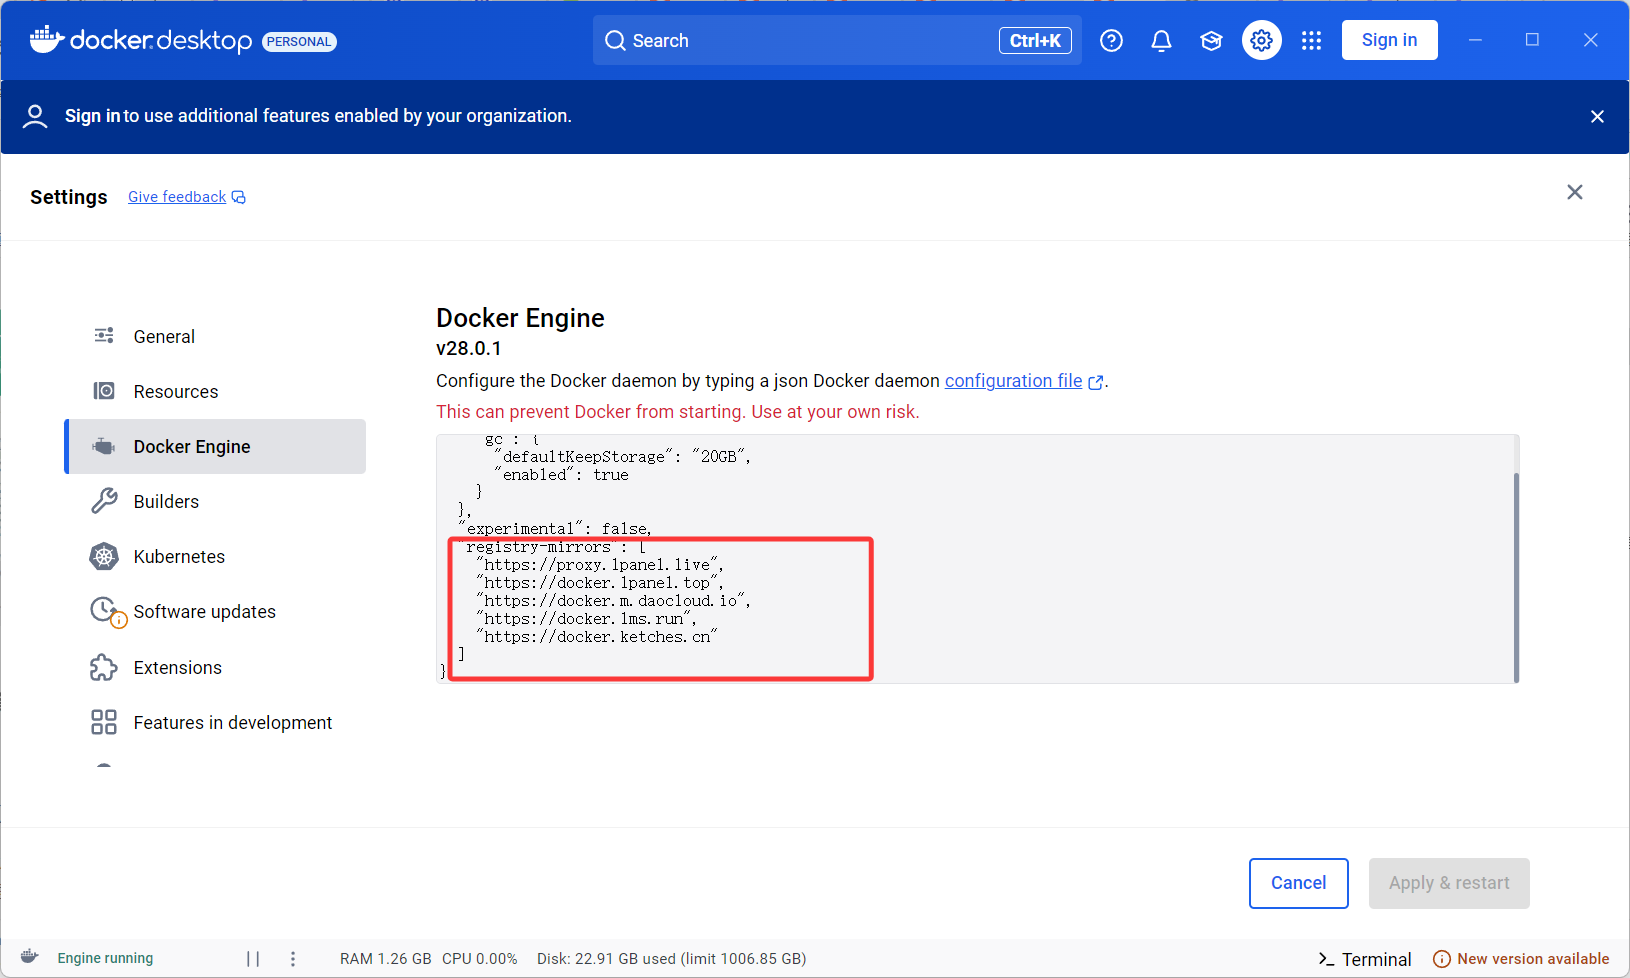Click the Engine running status text

105,958
